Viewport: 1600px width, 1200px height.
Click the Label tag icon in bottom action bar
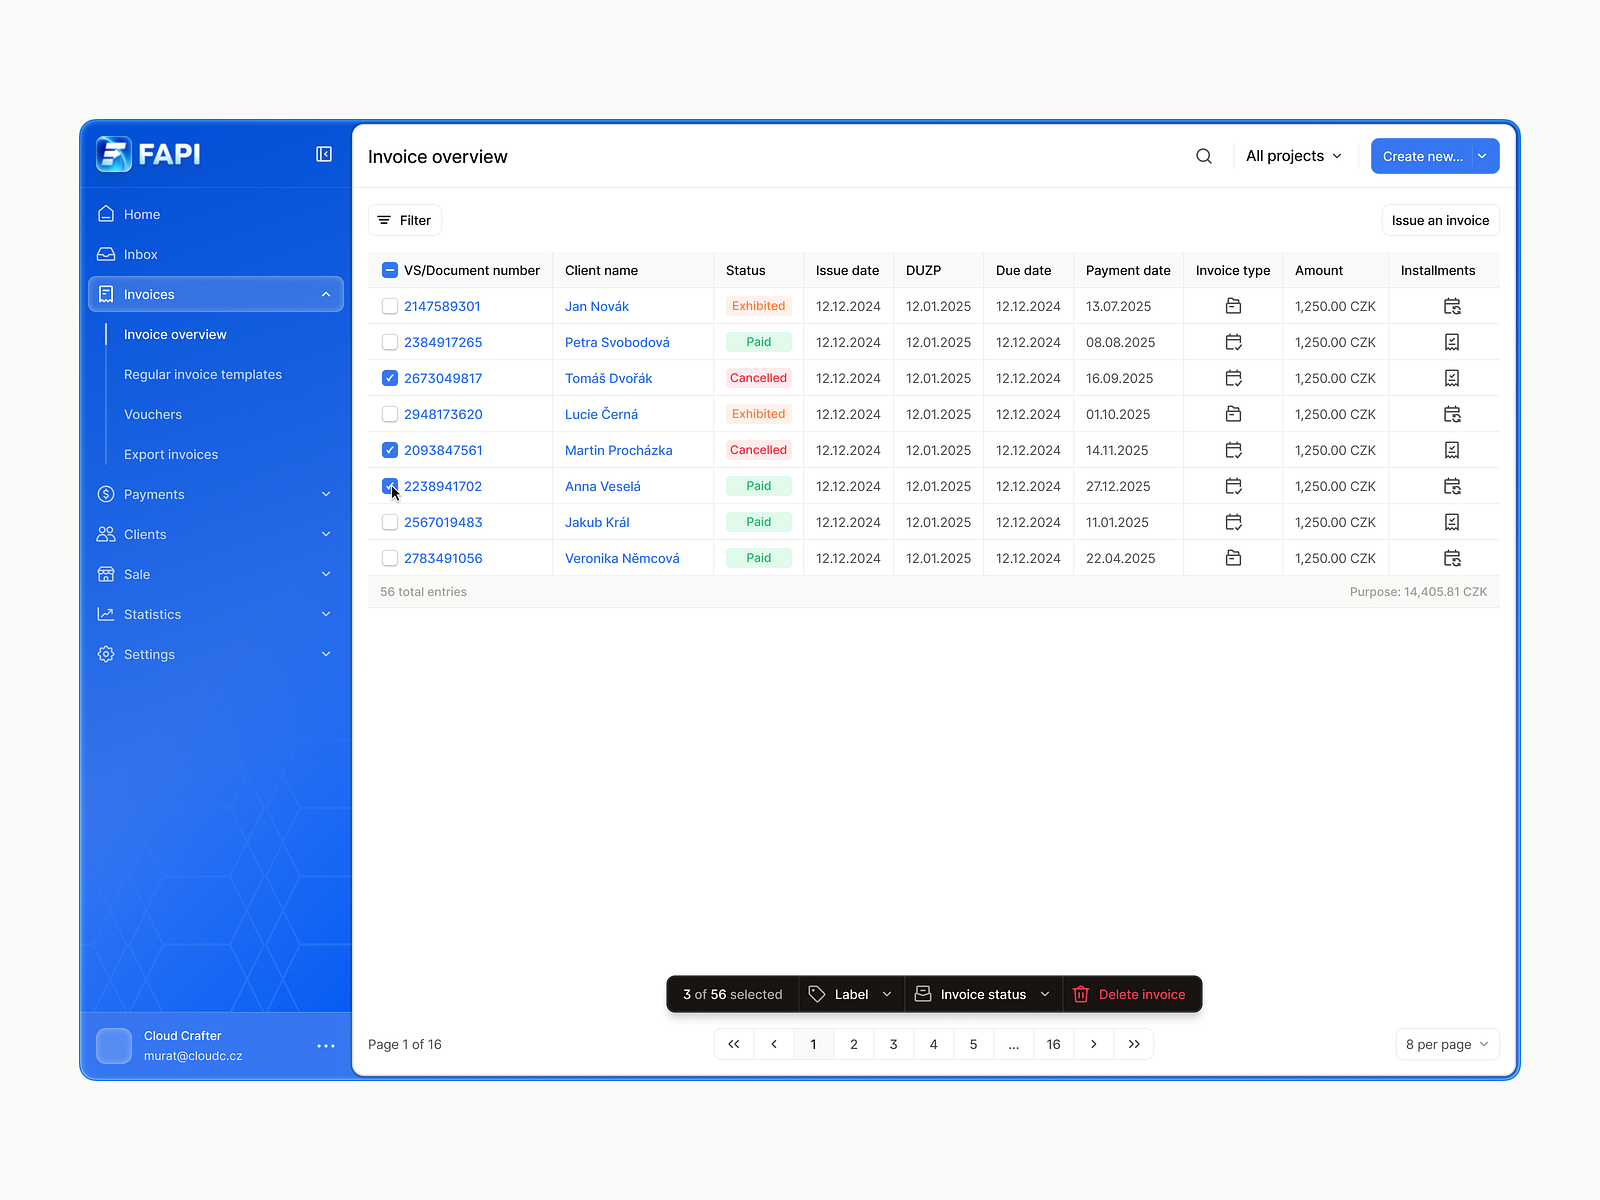818,994
